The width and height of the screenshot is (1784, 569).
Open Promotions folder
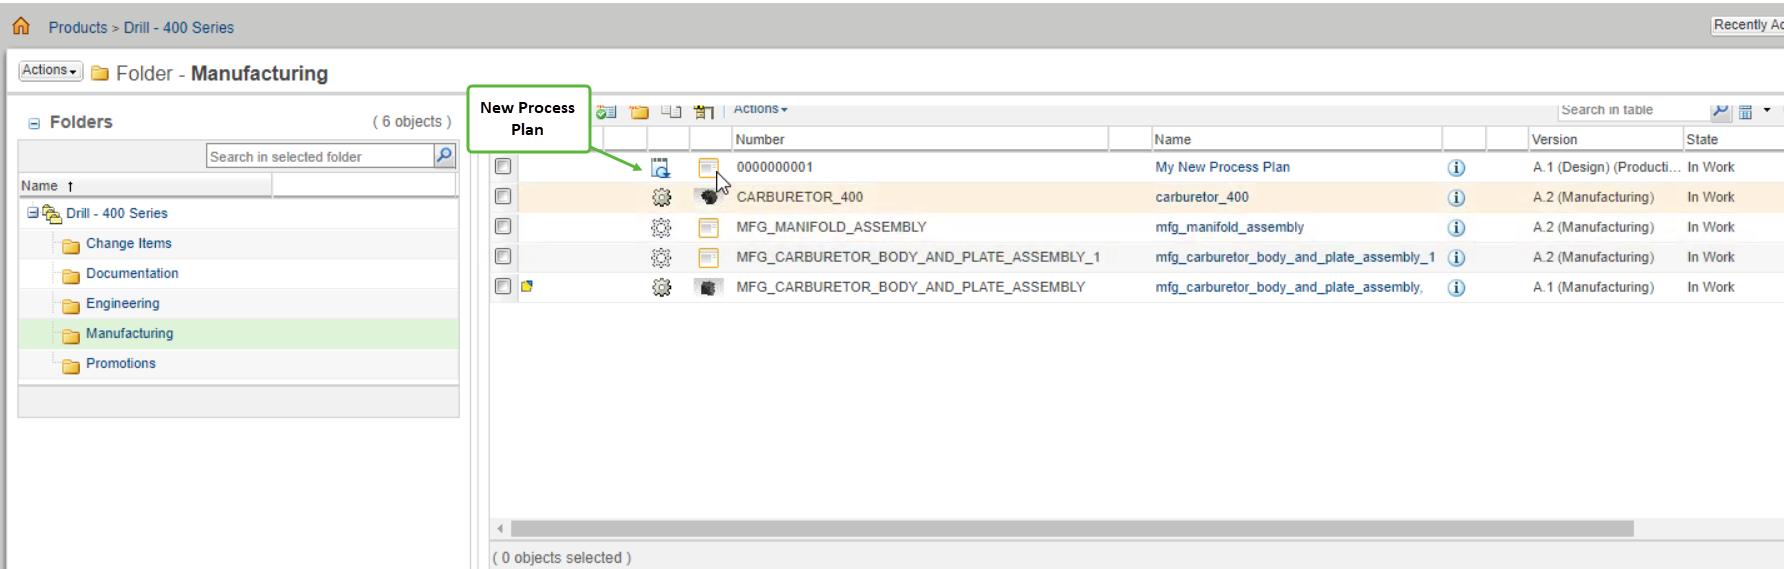[x=120, y=363]
